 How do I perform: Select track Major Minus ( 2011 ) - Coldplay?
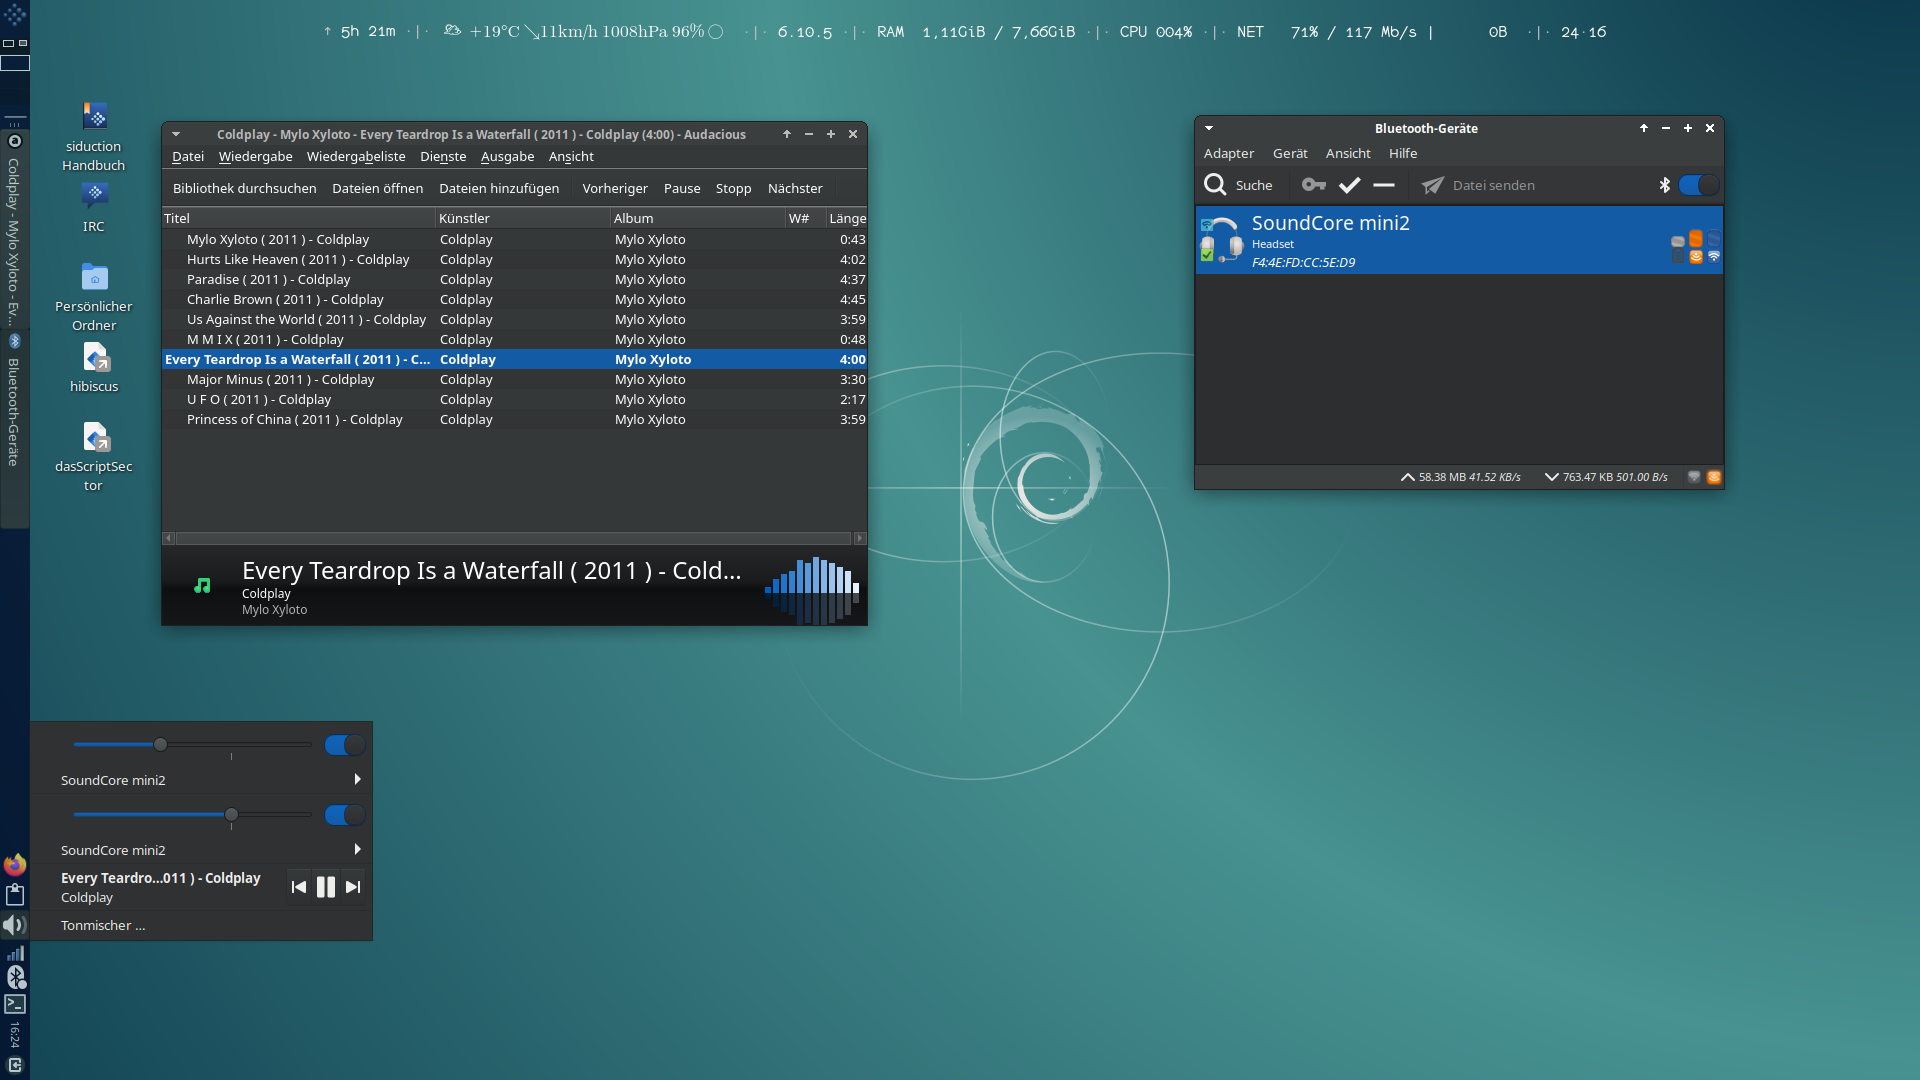pyautogui.click(x=514, y=379)
